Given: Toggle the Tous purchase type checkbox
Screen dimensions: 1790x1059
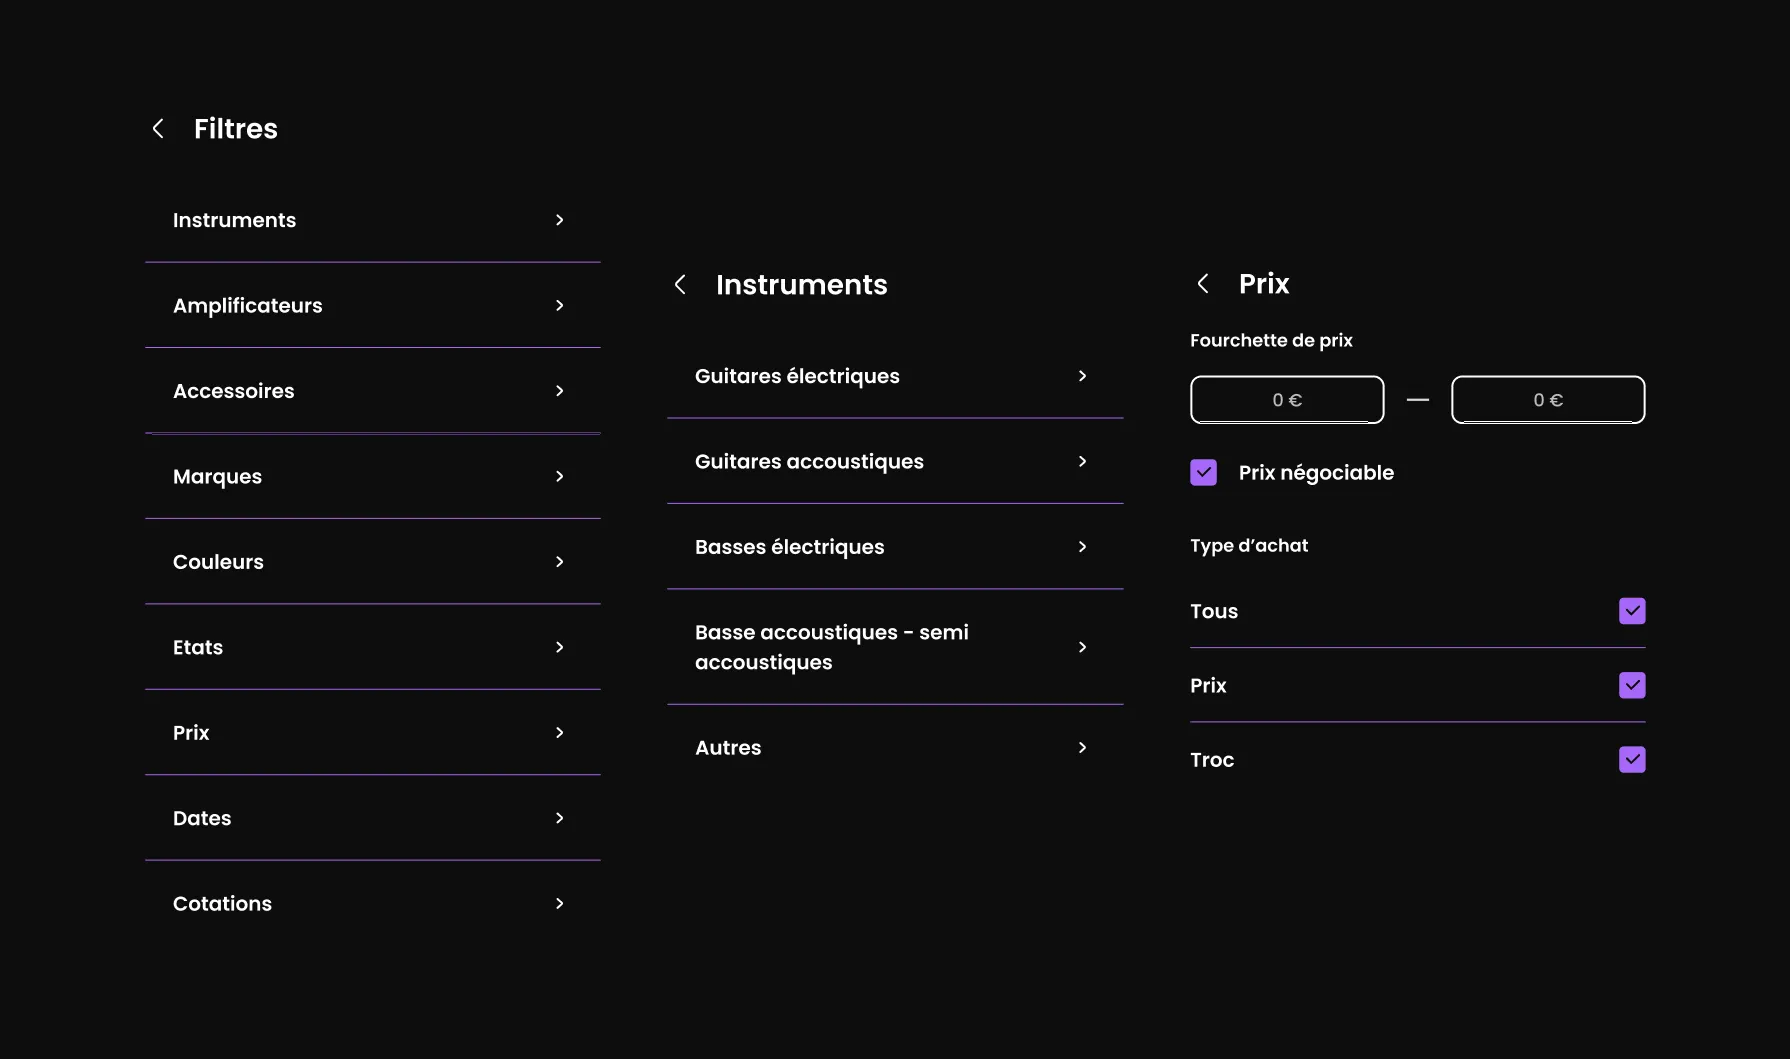Looking at the screenshot, I should [1632, 611].
